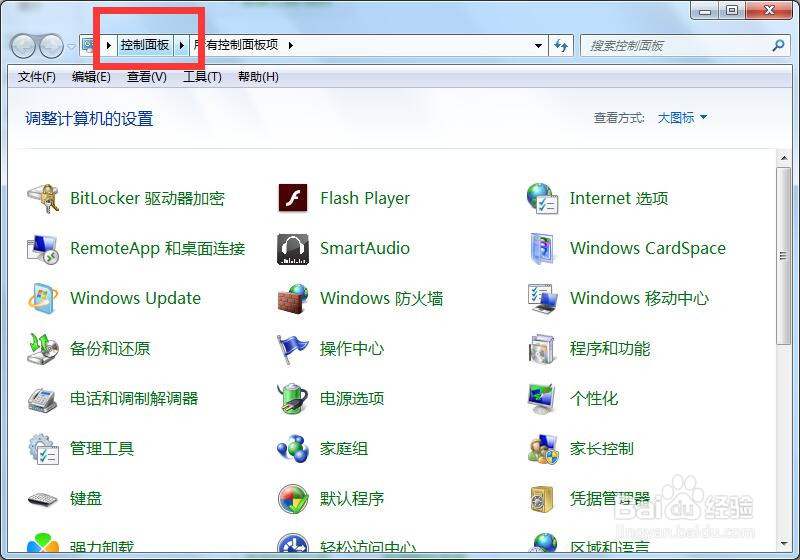
Task: Open the 键盘 keyboard icon
Action: (43, 499)
